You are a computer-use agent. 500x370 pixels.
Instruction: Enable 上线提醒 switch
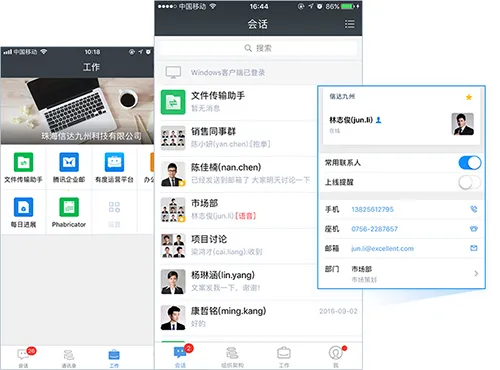click(470, 182)
